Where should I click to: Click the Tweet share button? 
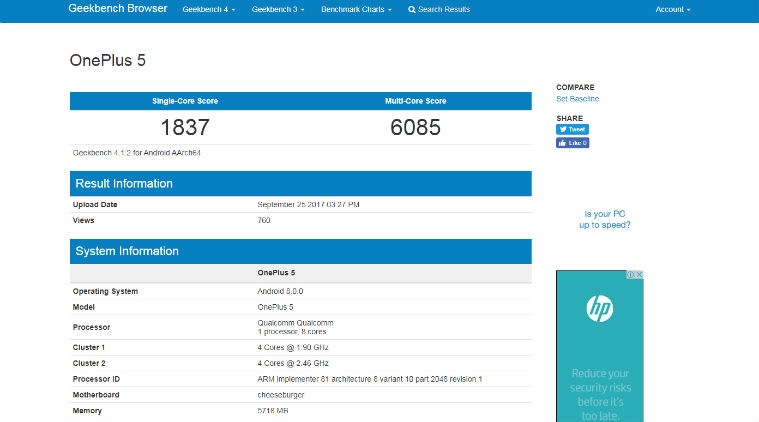[x=572, y=129]
